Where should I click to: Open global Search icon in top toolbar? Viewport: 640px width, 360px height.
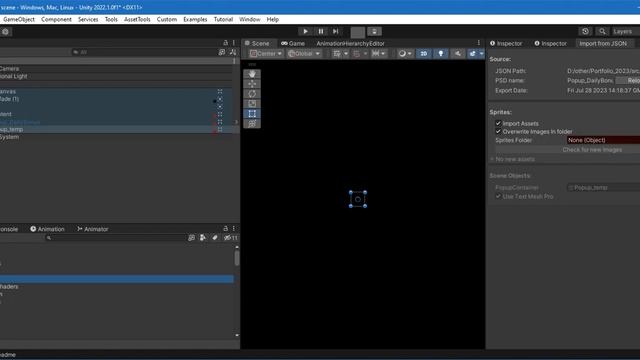(x=602, y=31)
